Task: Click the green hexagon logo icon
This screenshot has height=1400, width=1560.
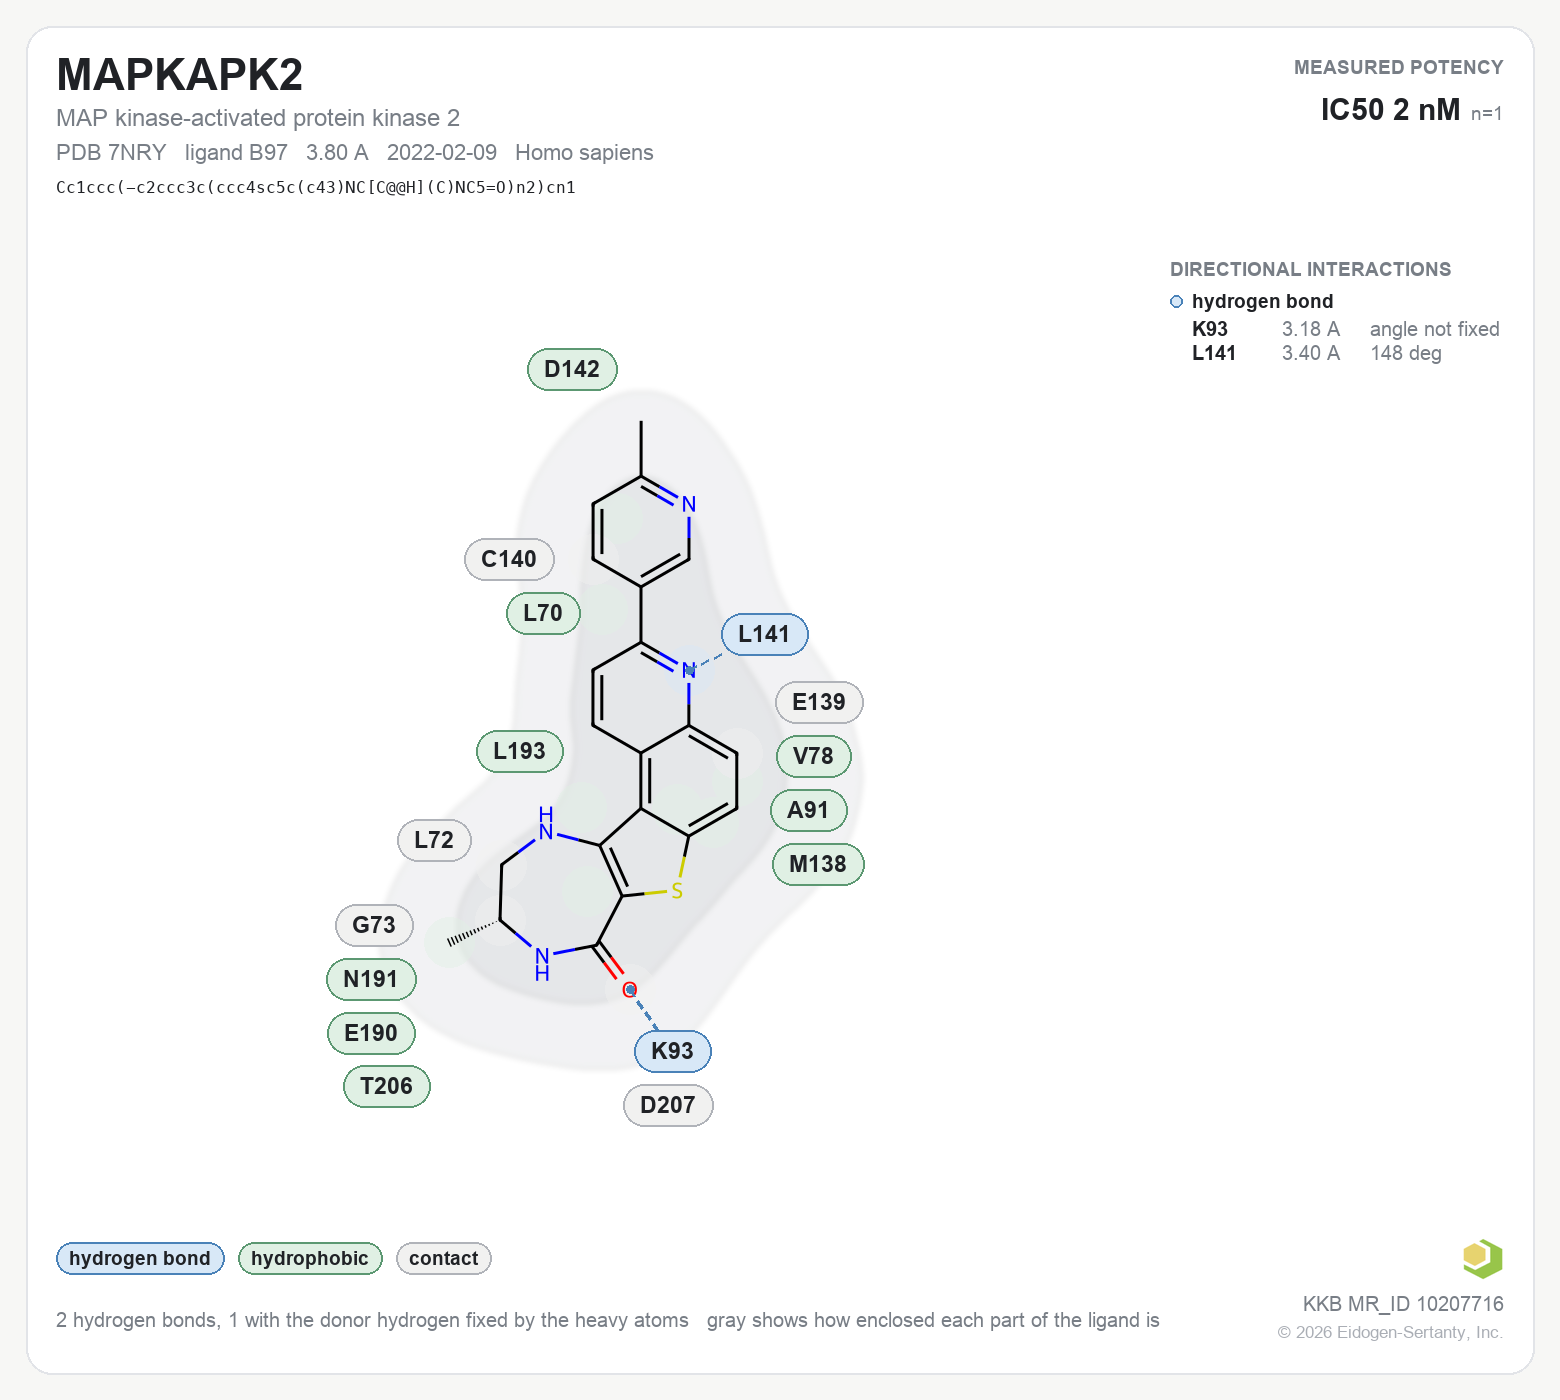Action: (x=1482, y=1258)
